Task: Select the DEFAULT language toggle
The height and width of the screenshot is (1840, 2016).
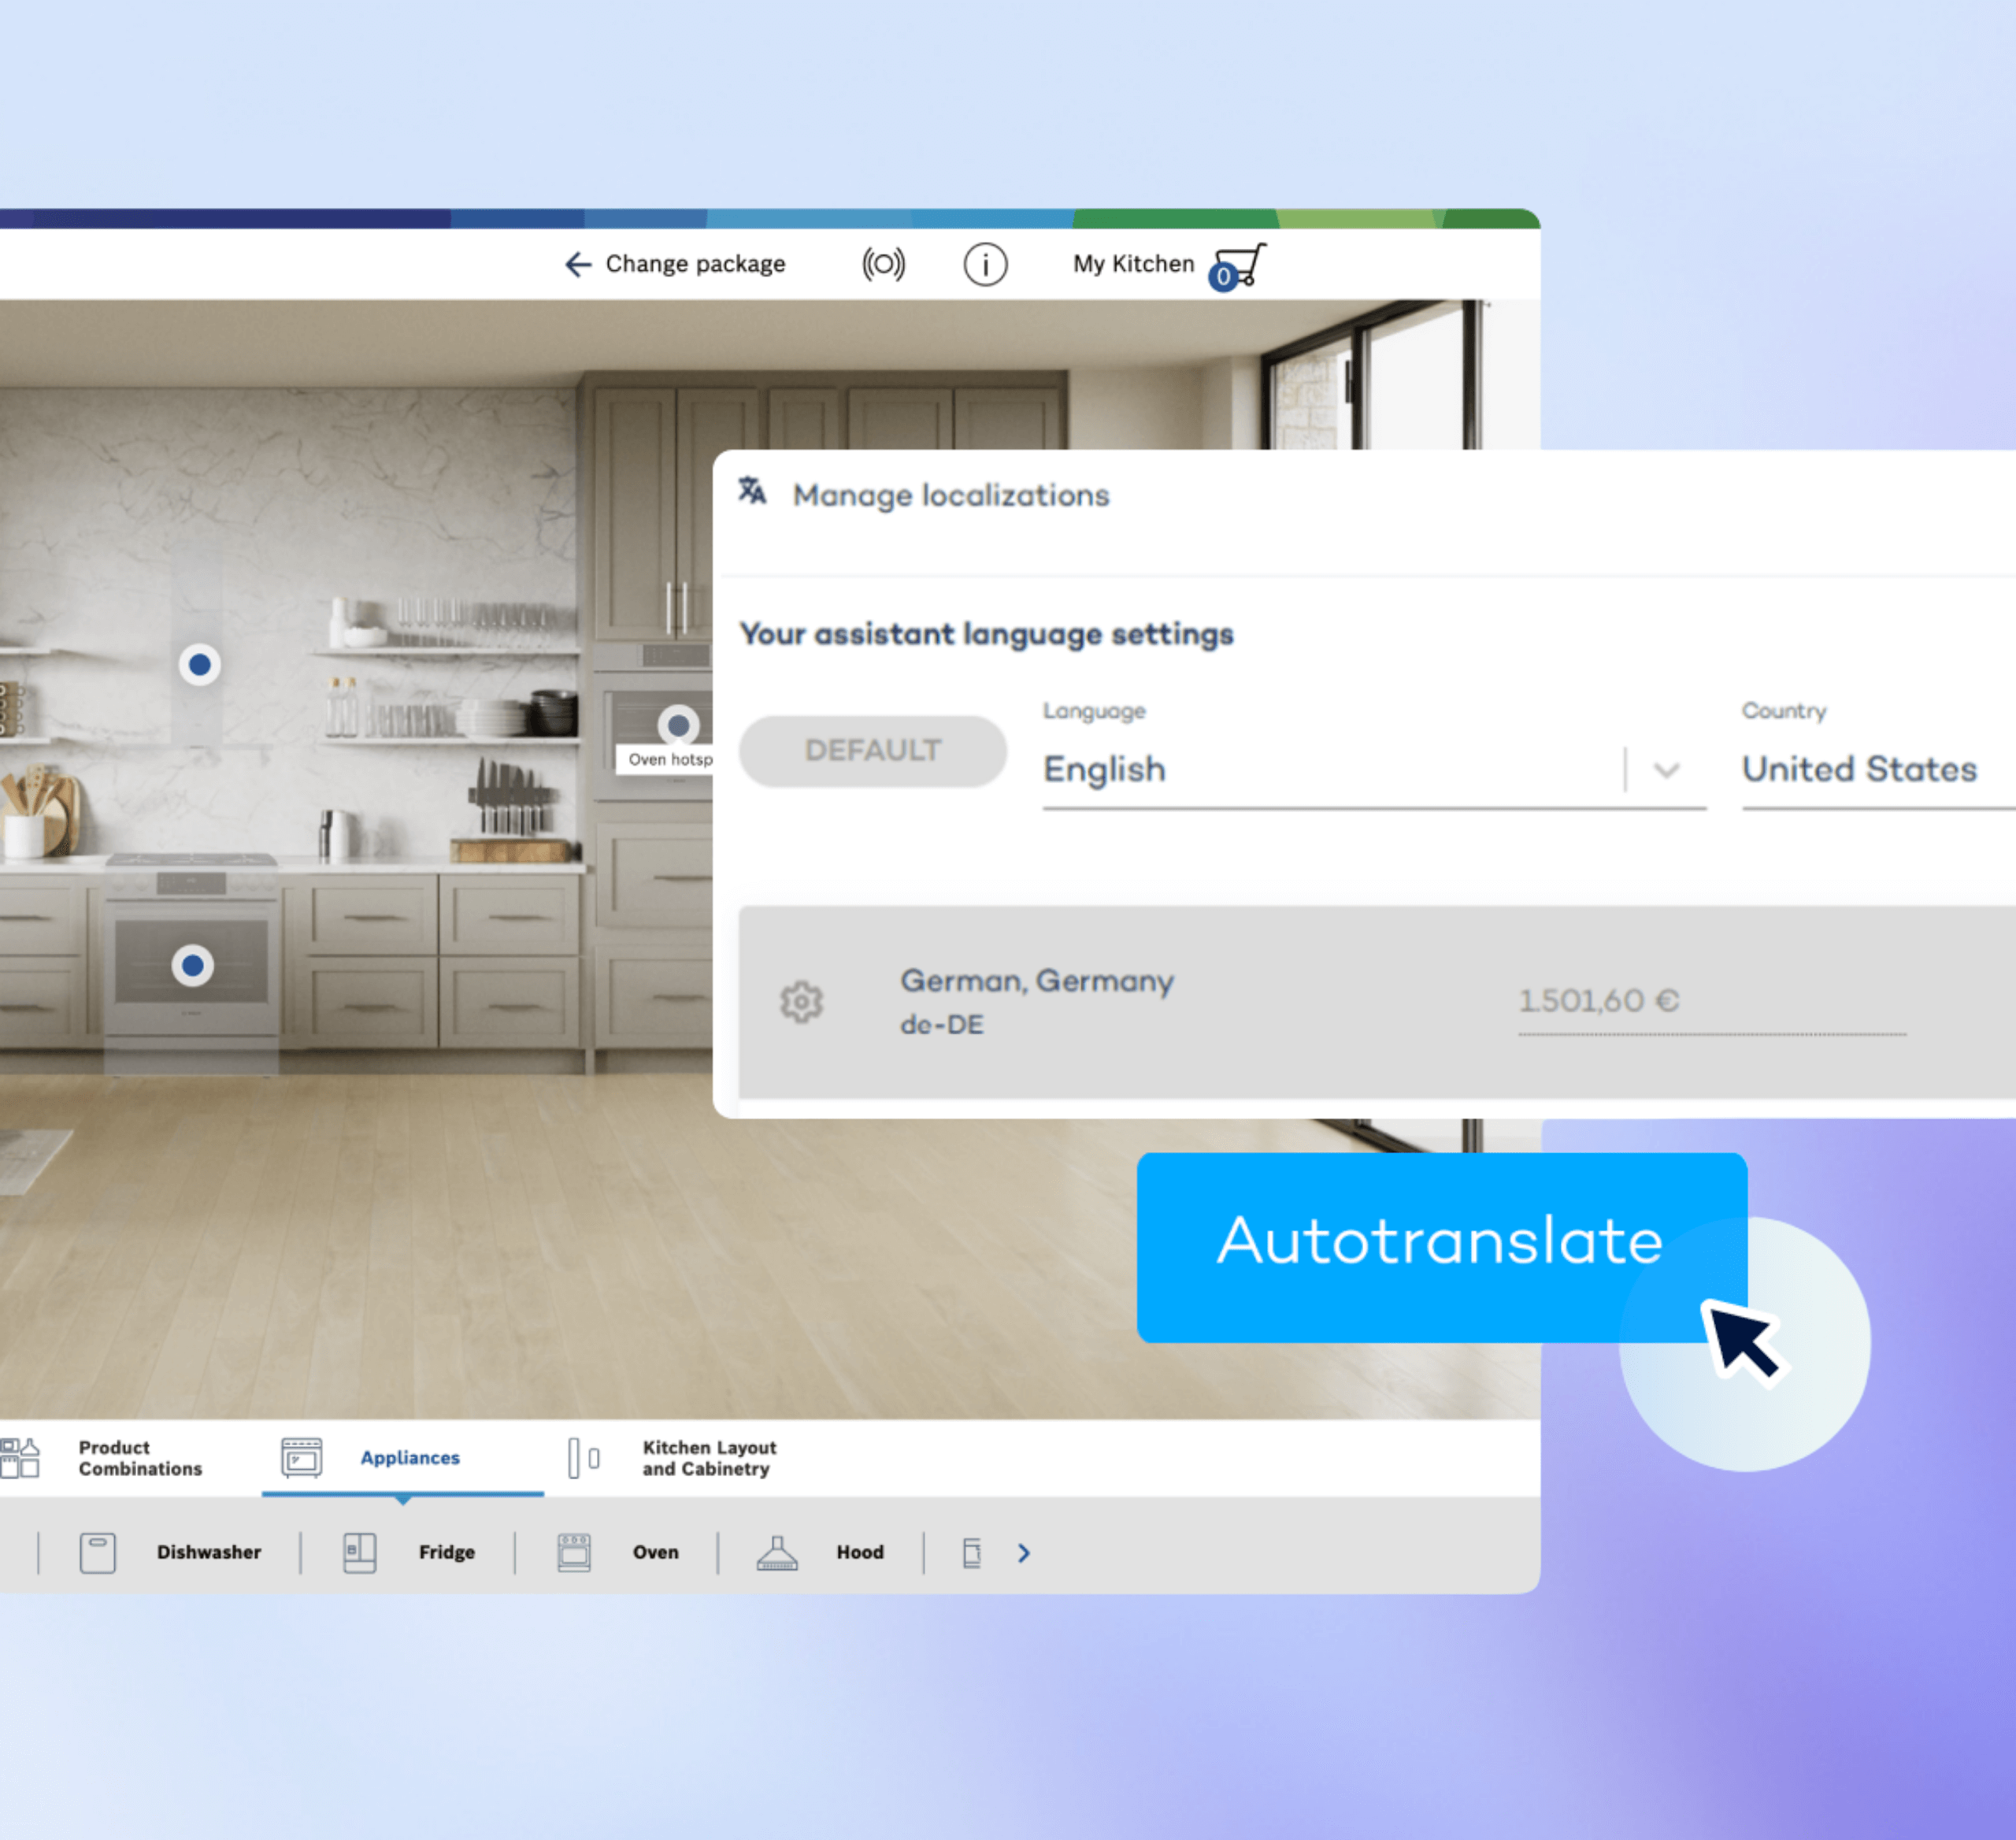Action: (871, 751)
